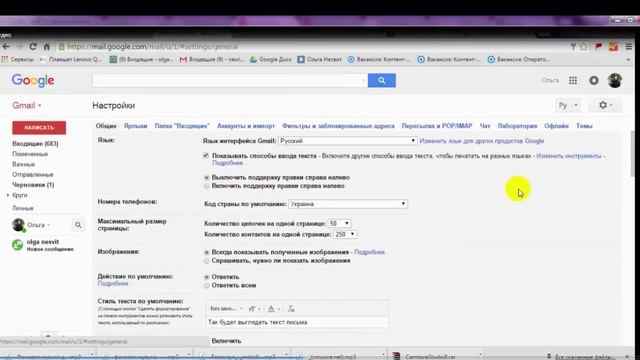Image resolution: width=640 pixels, height=360 pixels.
Task: Click the Gmail search input field
Action: [x=229, y=80]
